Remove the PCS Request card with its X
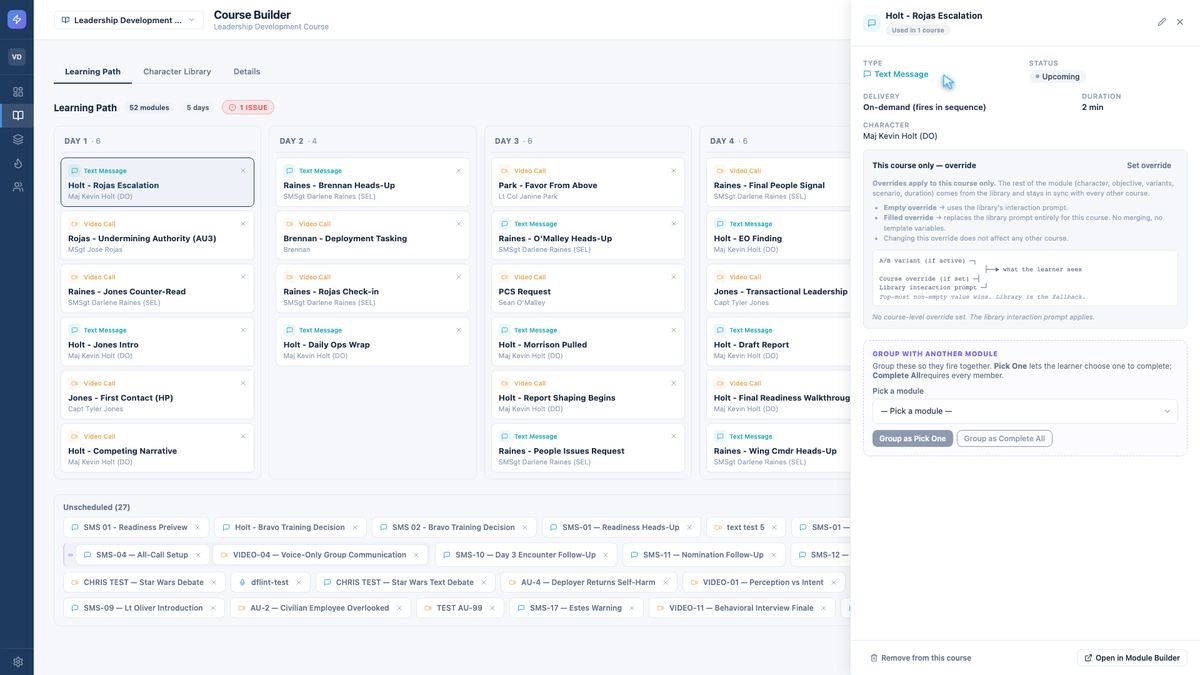The height and width of the screenshot is (675, 1200). point(674,277)
